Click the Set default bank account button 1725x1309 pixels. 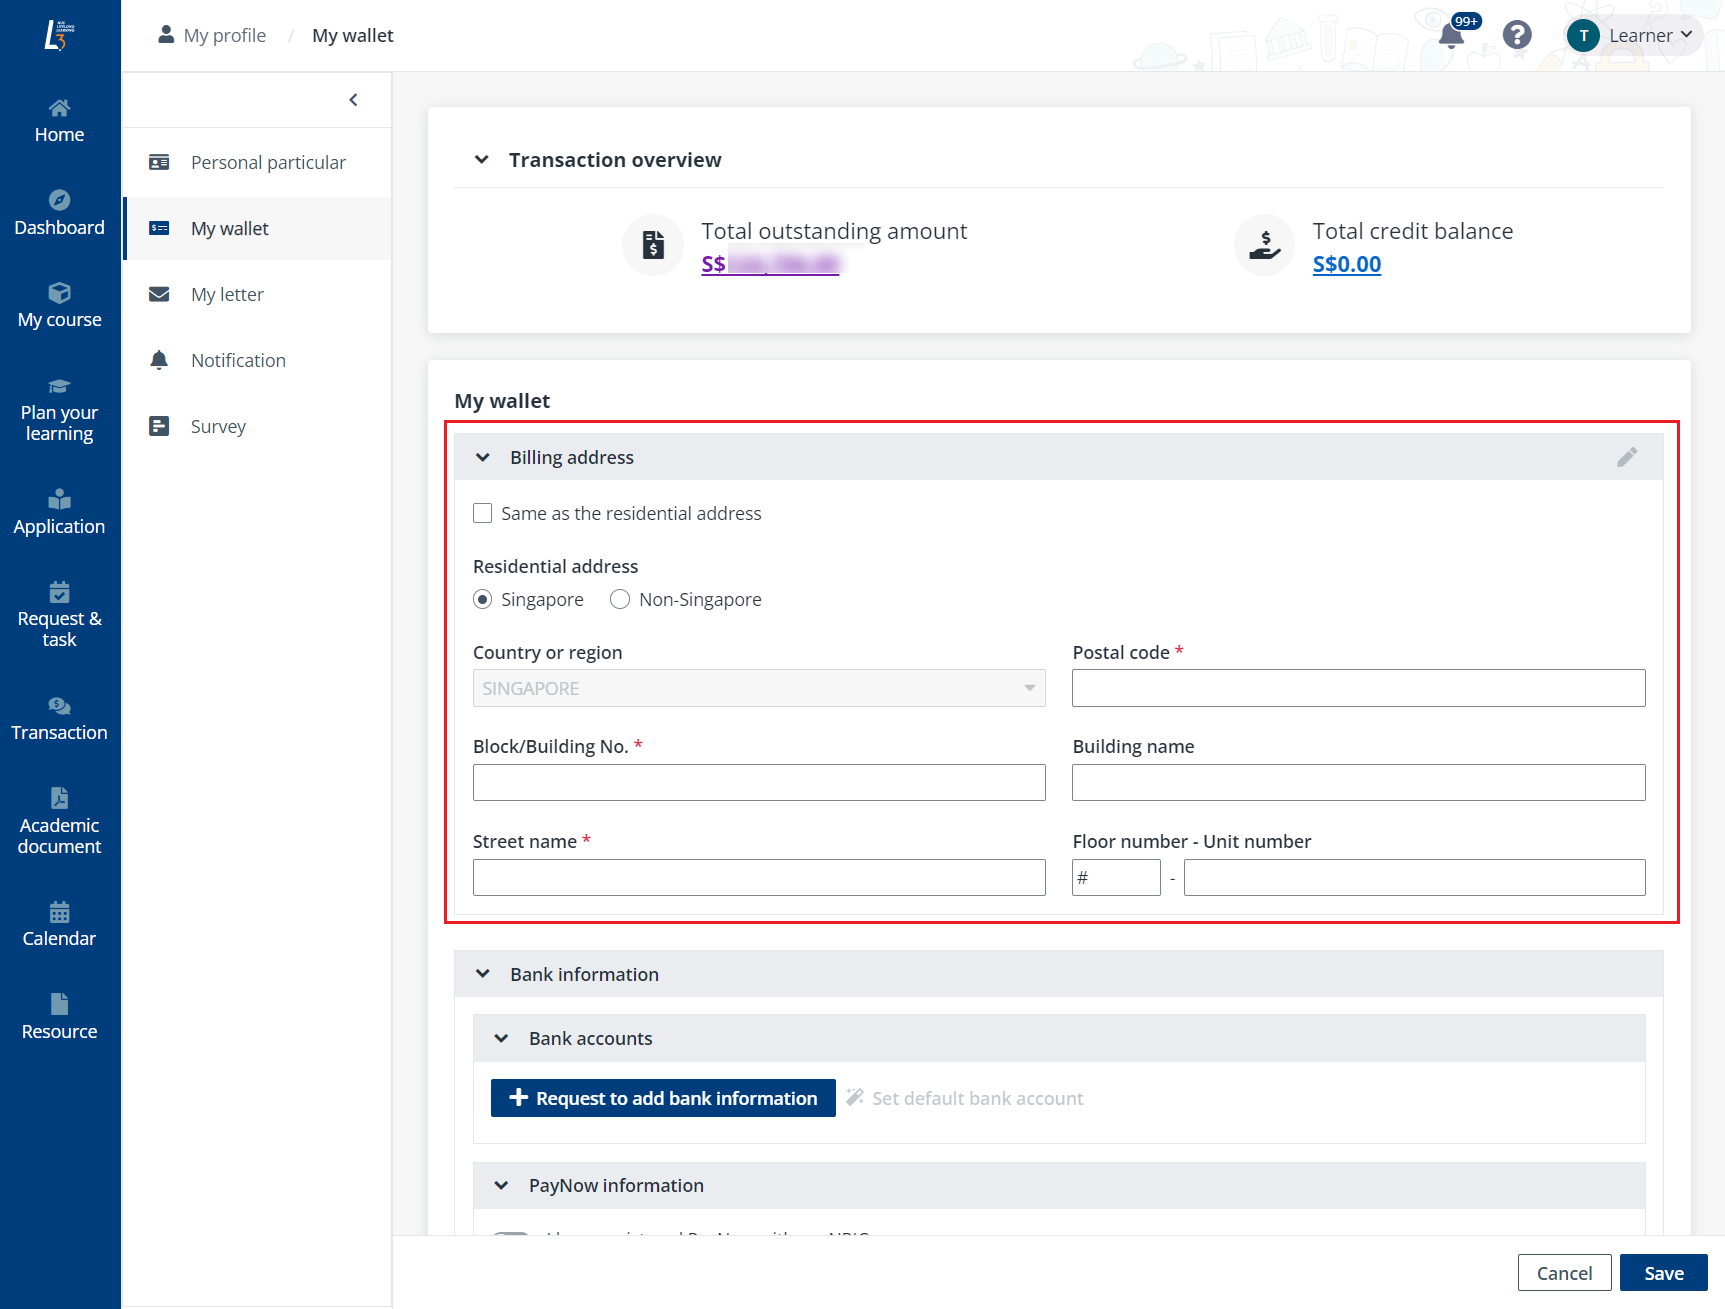(x=966, y=1098)
